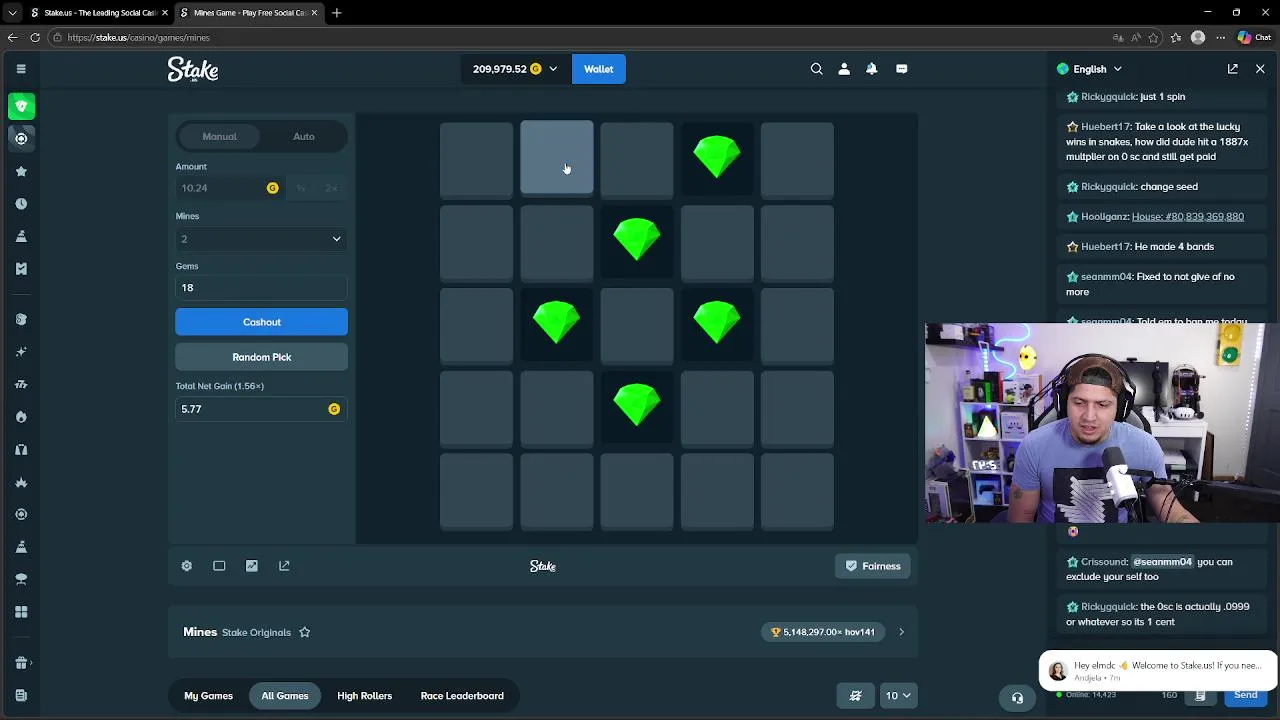The width and height of the screenshot is (1280, 720).
Task: Select the My Games tab
Action: point(208,696)
